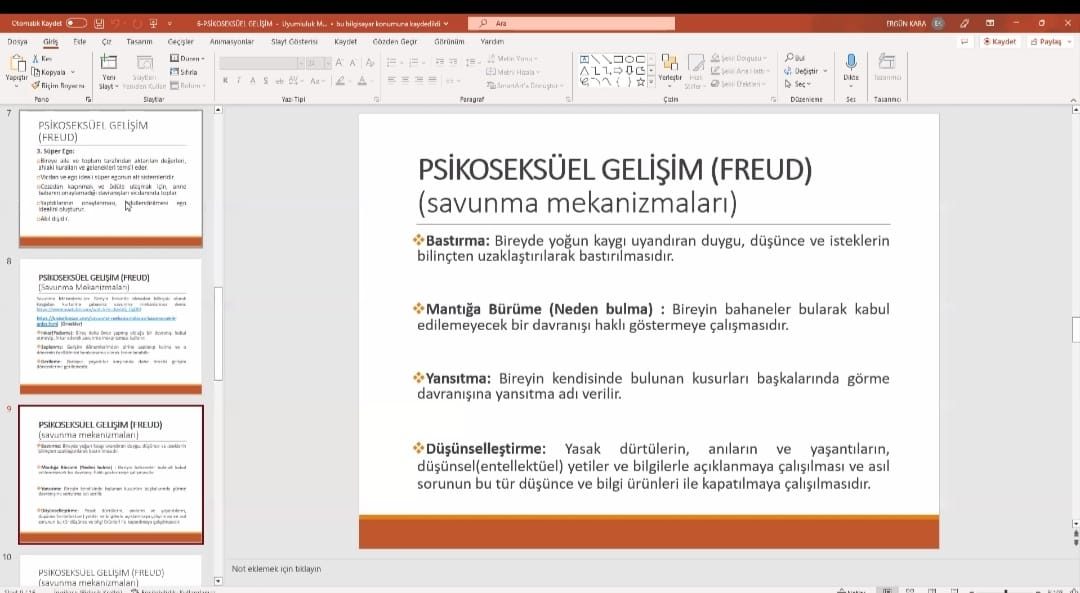
Task: Collapse the ribbon with chevron arrow
Action: click(1072, 101)
